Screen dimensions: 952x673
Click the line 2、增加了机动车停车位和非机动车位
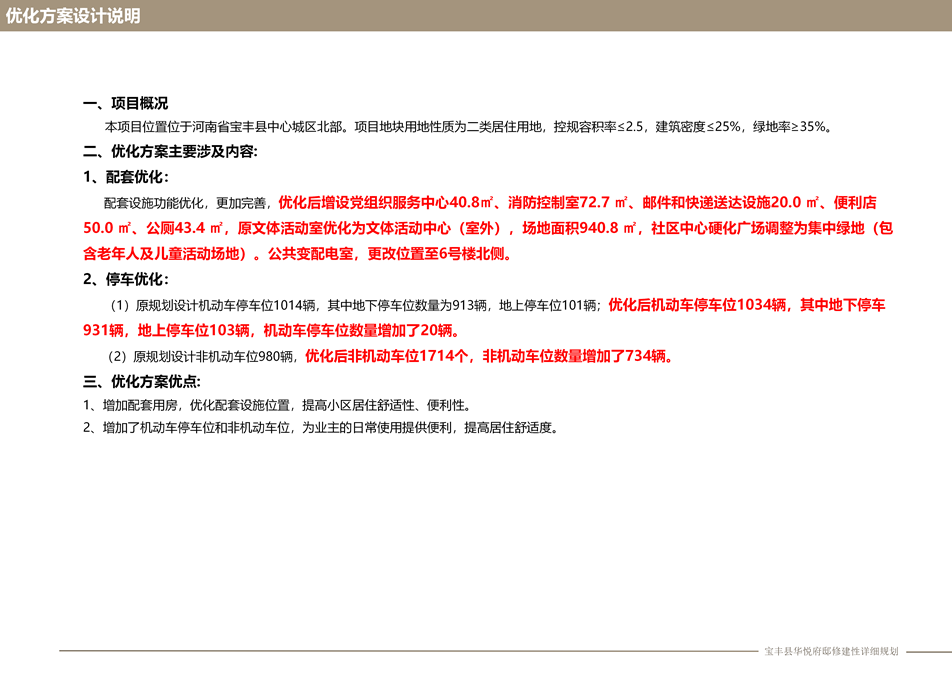pyautogui.click(x=321, y=428)
